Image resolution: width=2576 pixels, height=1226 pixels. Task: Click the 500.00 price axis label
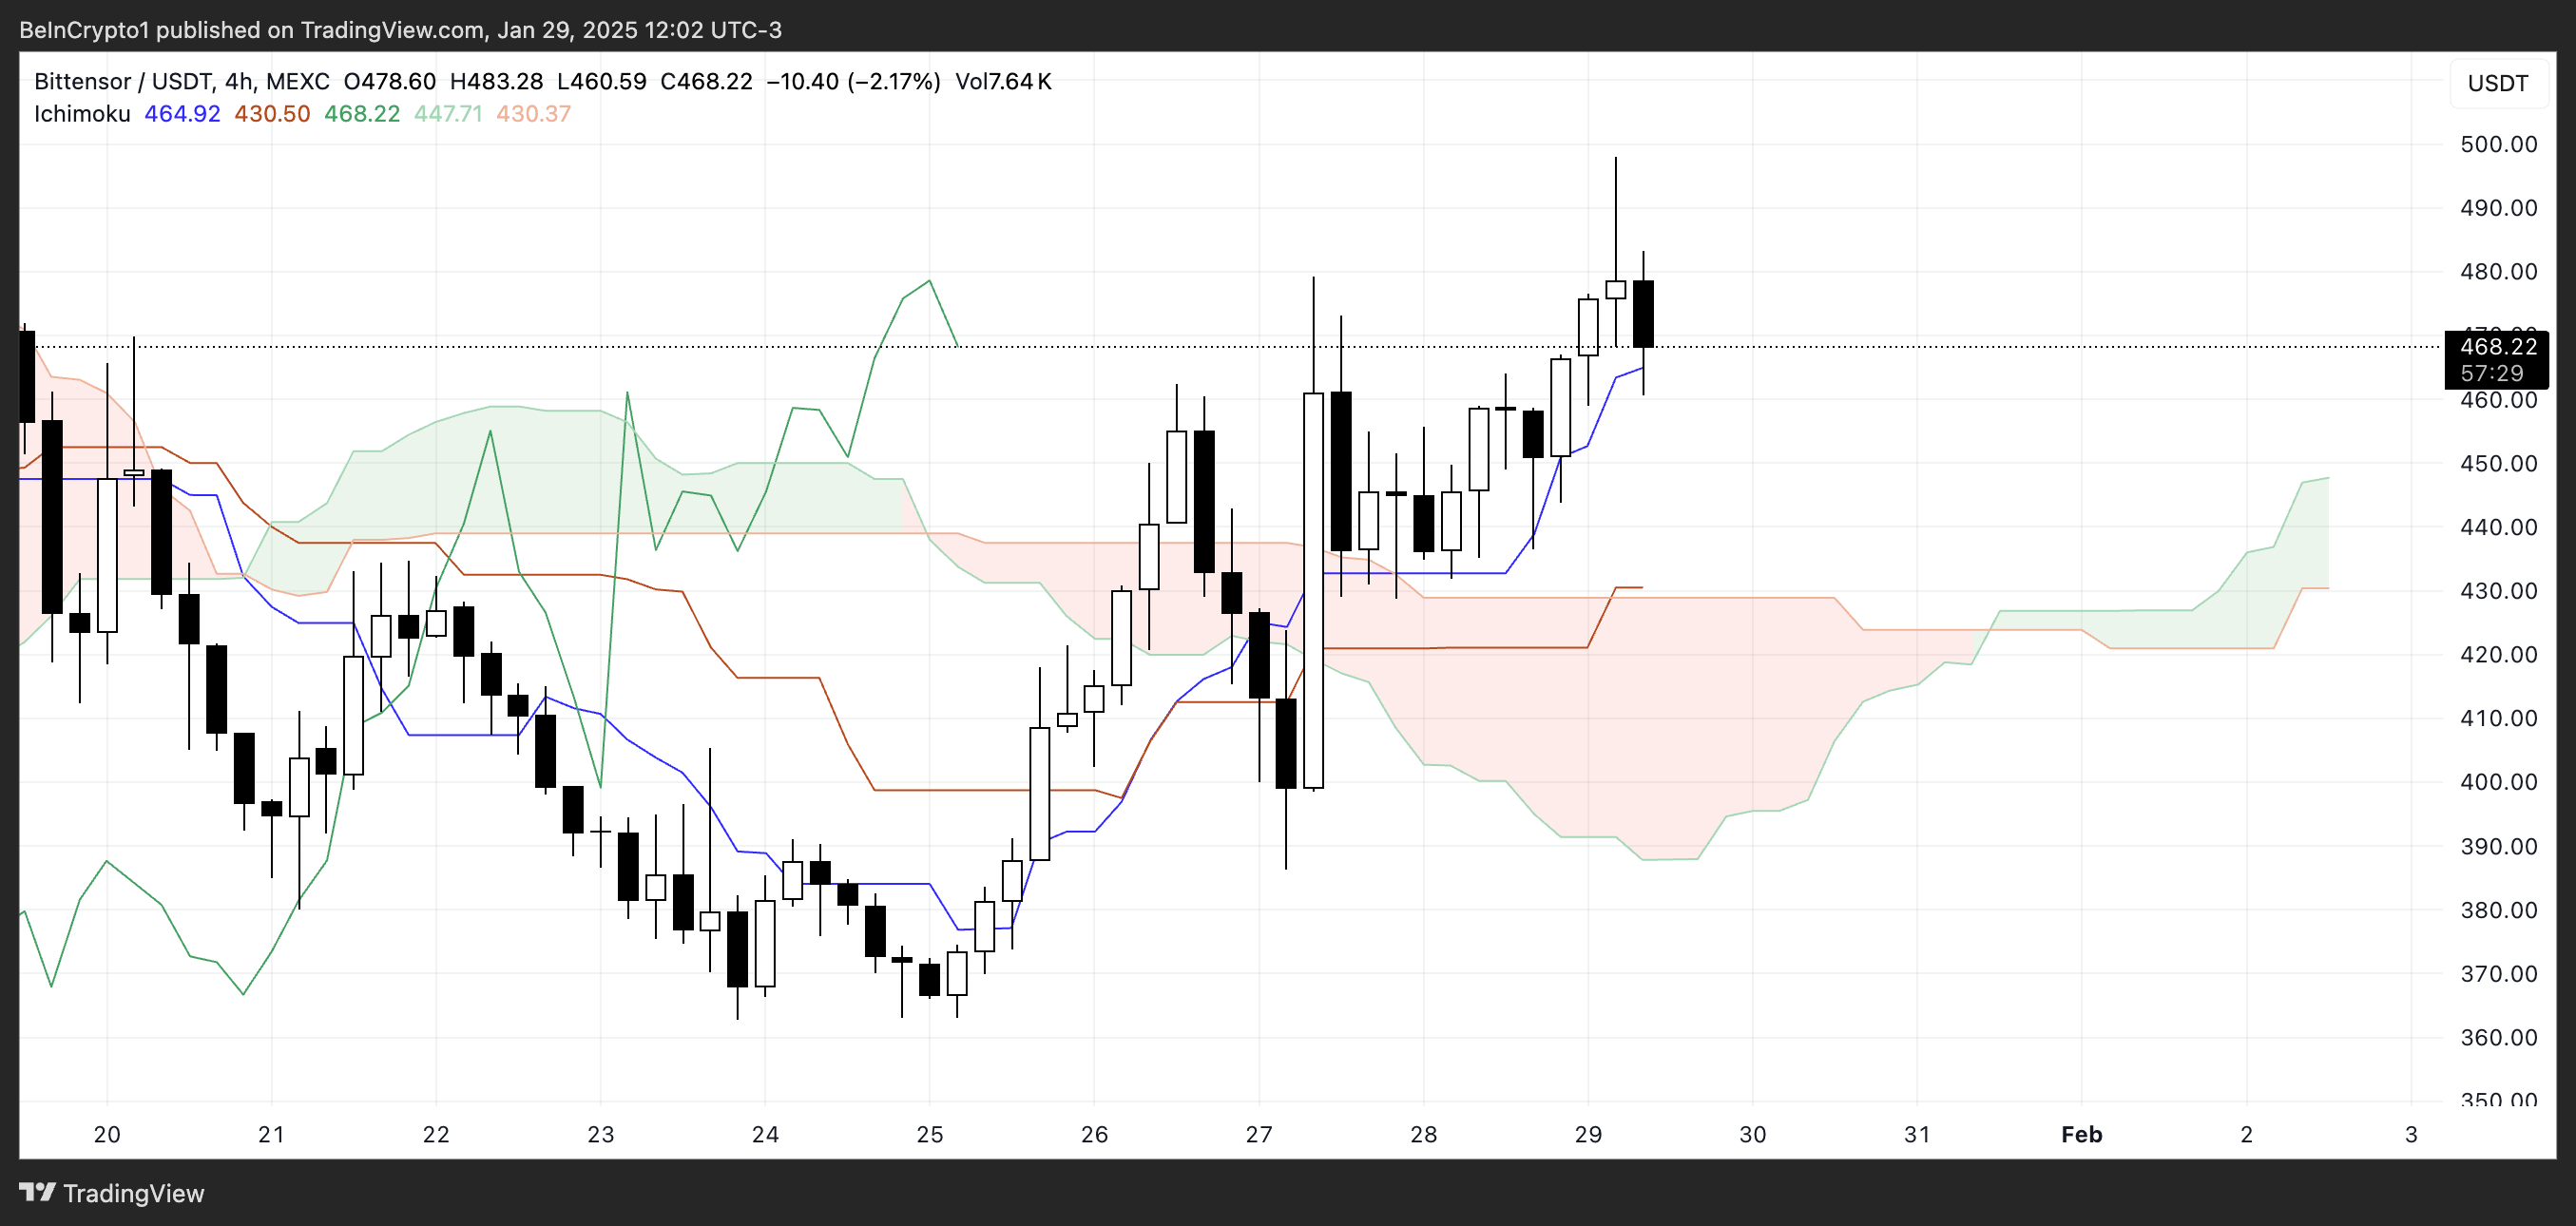2497,144
